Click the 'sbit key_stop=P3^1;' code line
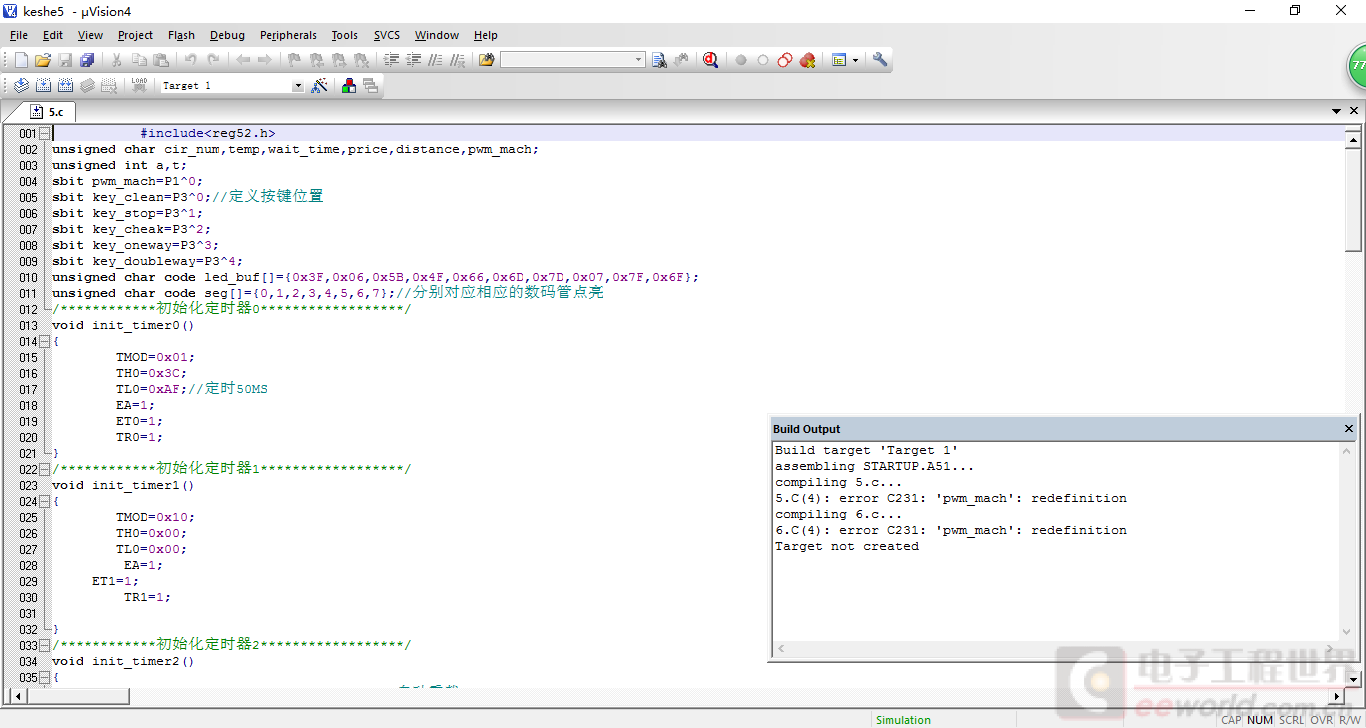 [128, 213]
